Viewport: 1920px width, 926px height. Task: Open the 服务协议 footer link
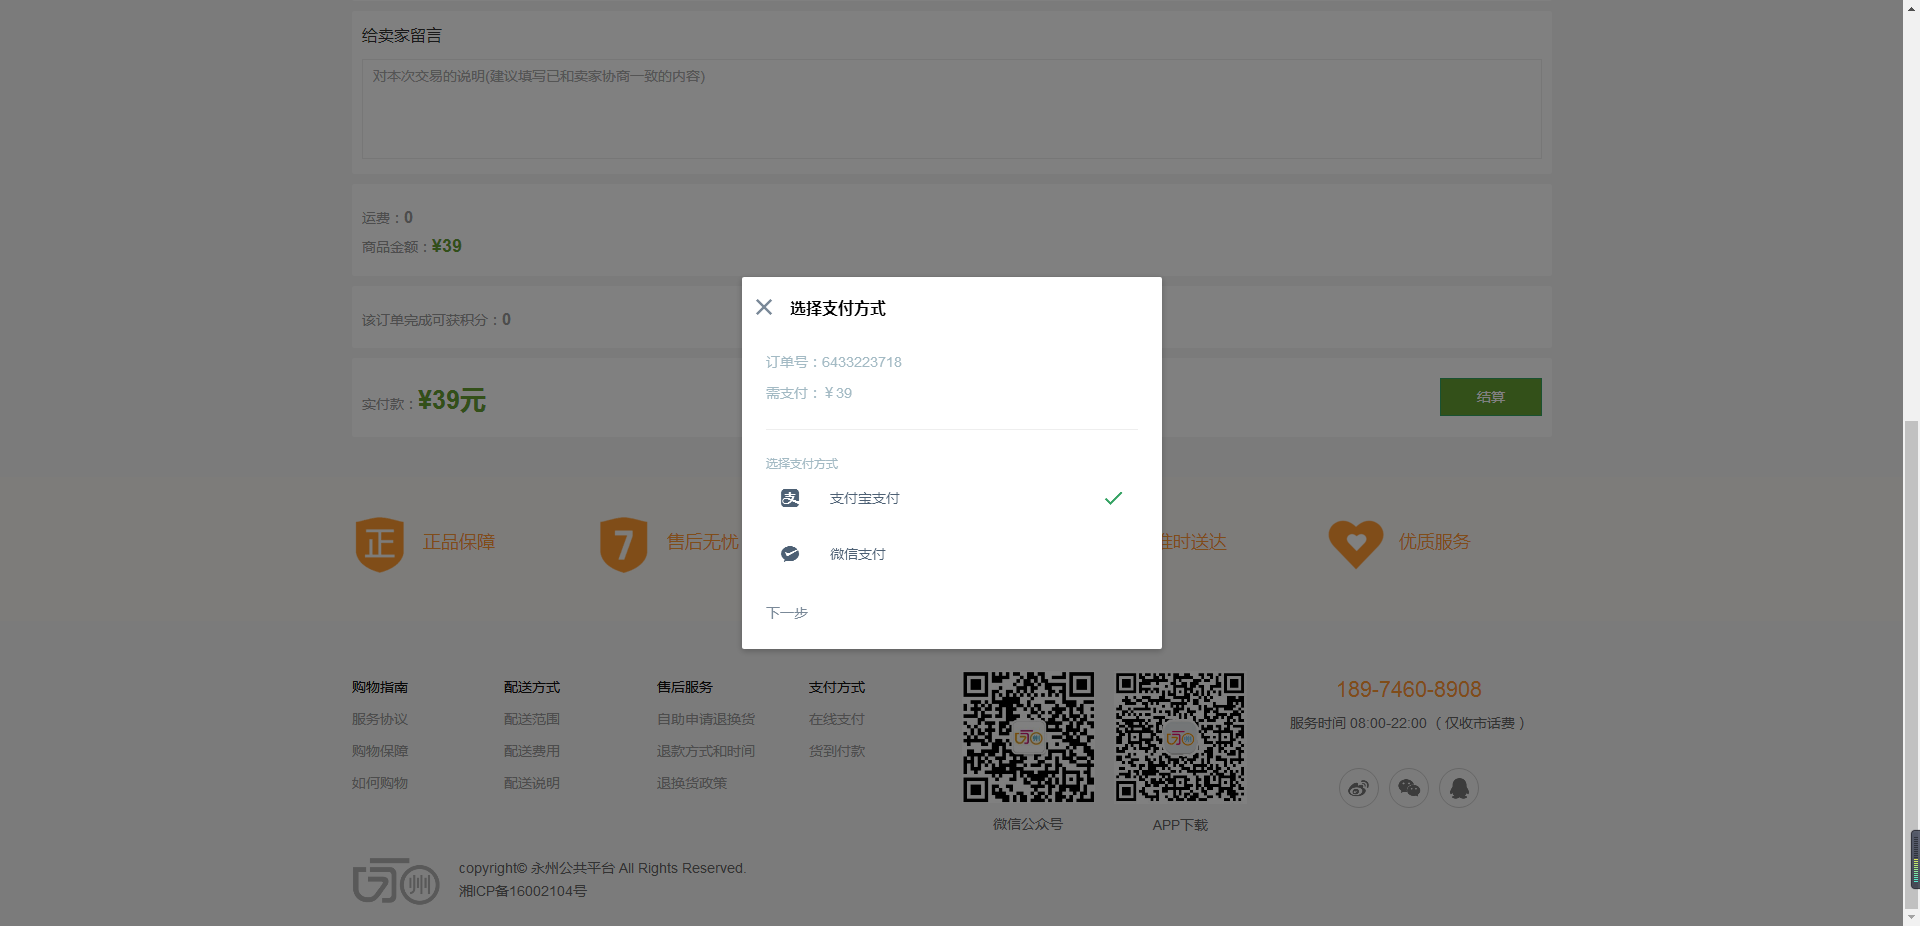(x=380, y=719)
